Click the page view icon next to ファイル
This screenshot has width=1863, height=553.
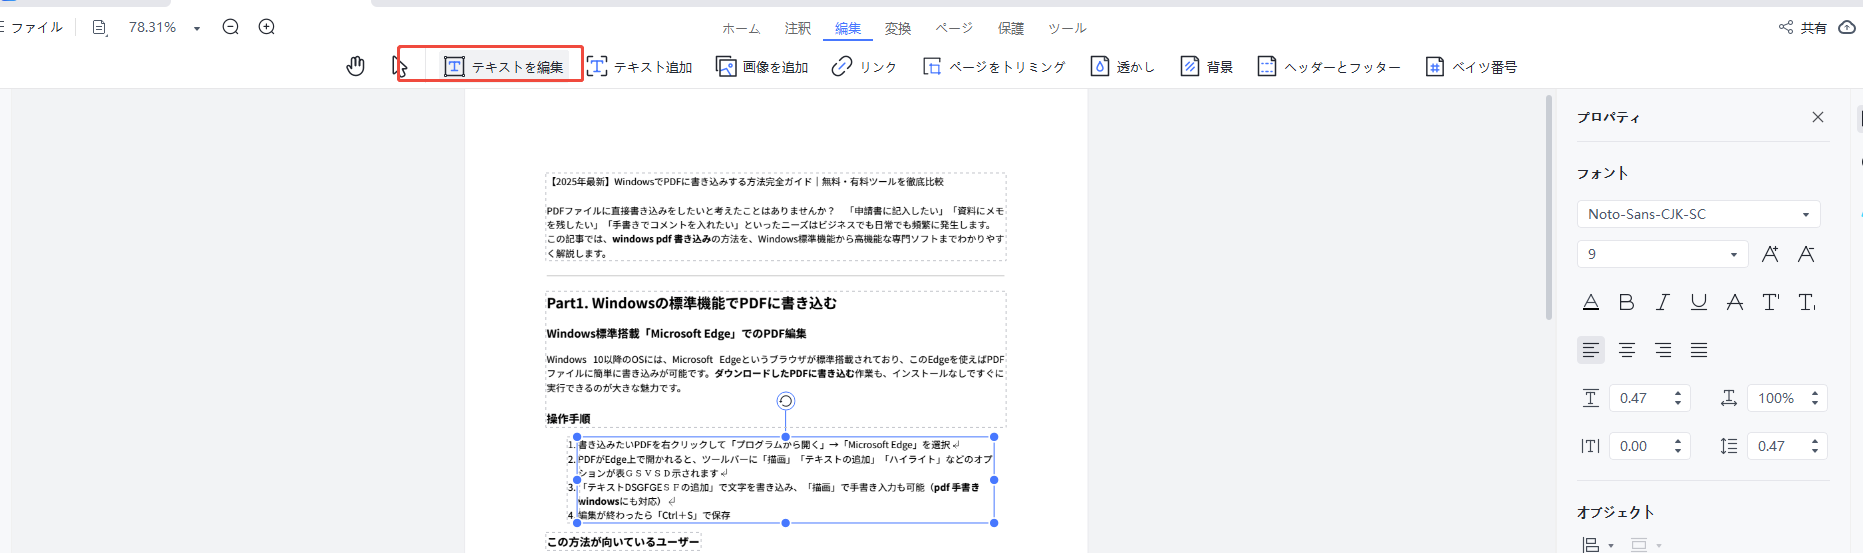[x=99, y=28]
